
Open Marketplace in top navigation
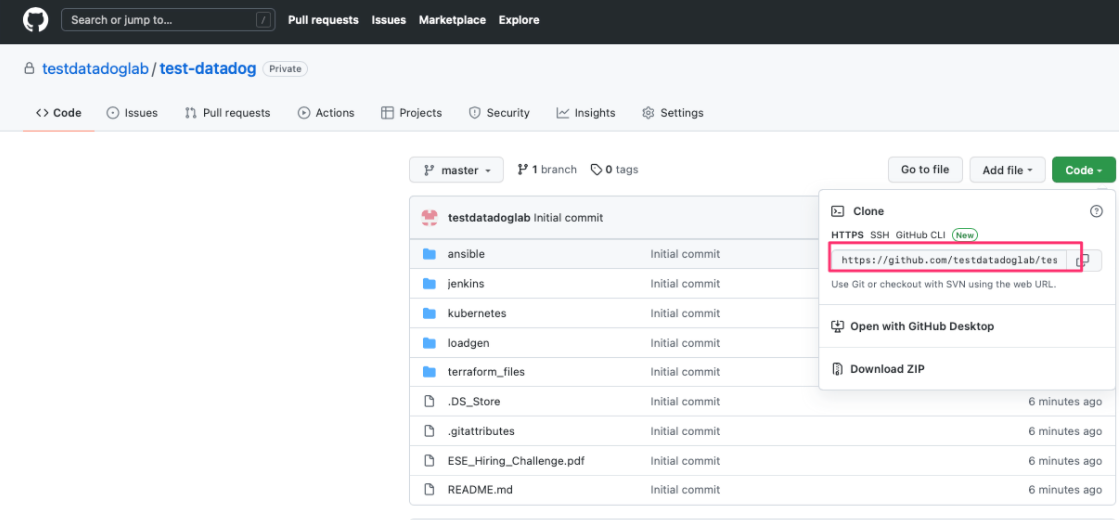(x=452, y=20)
